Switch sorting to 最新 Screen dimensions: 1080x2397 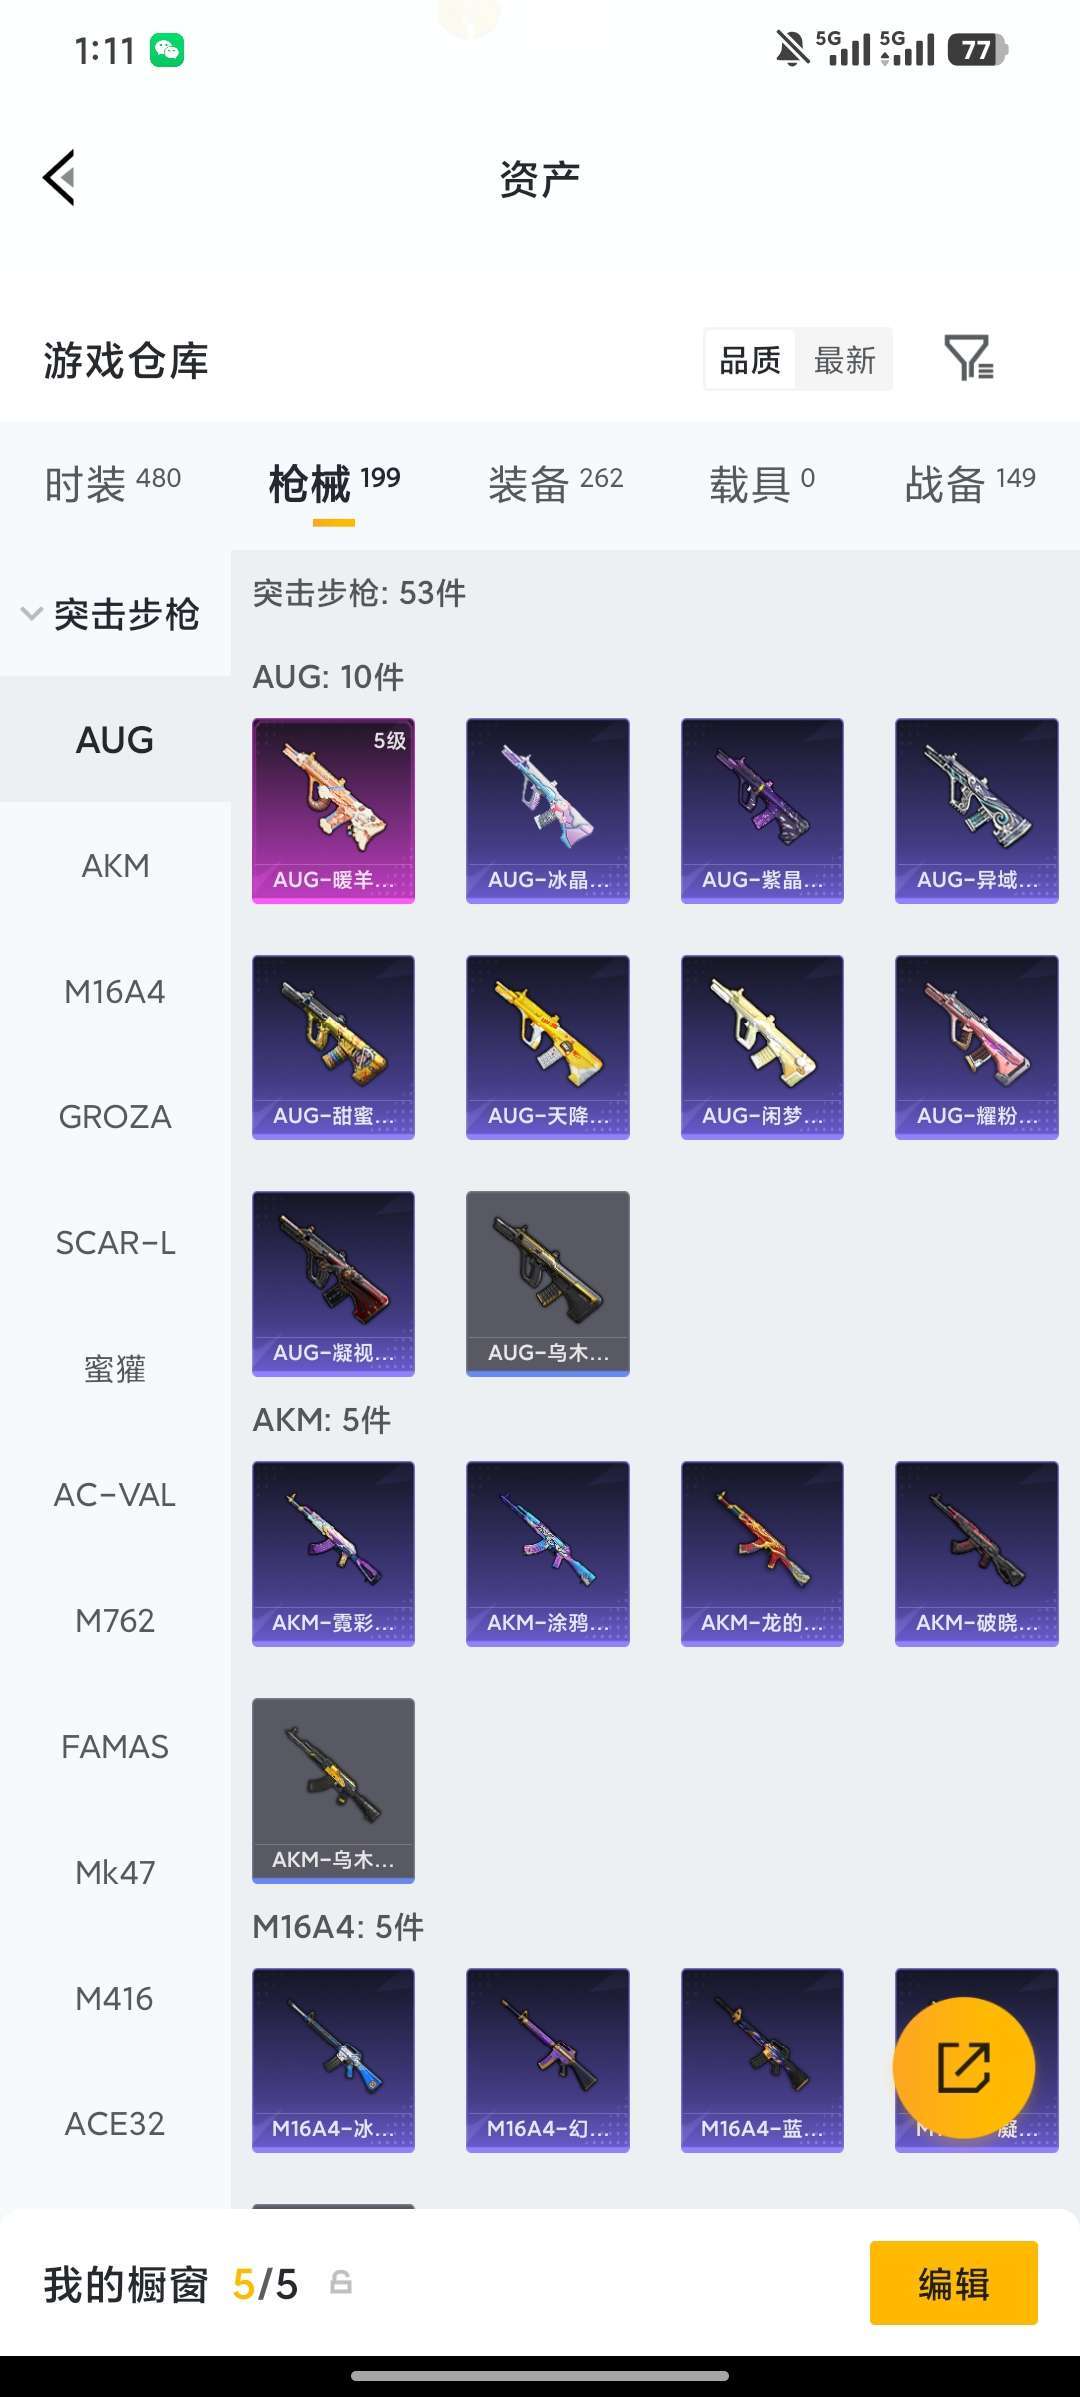click(844, 359)
